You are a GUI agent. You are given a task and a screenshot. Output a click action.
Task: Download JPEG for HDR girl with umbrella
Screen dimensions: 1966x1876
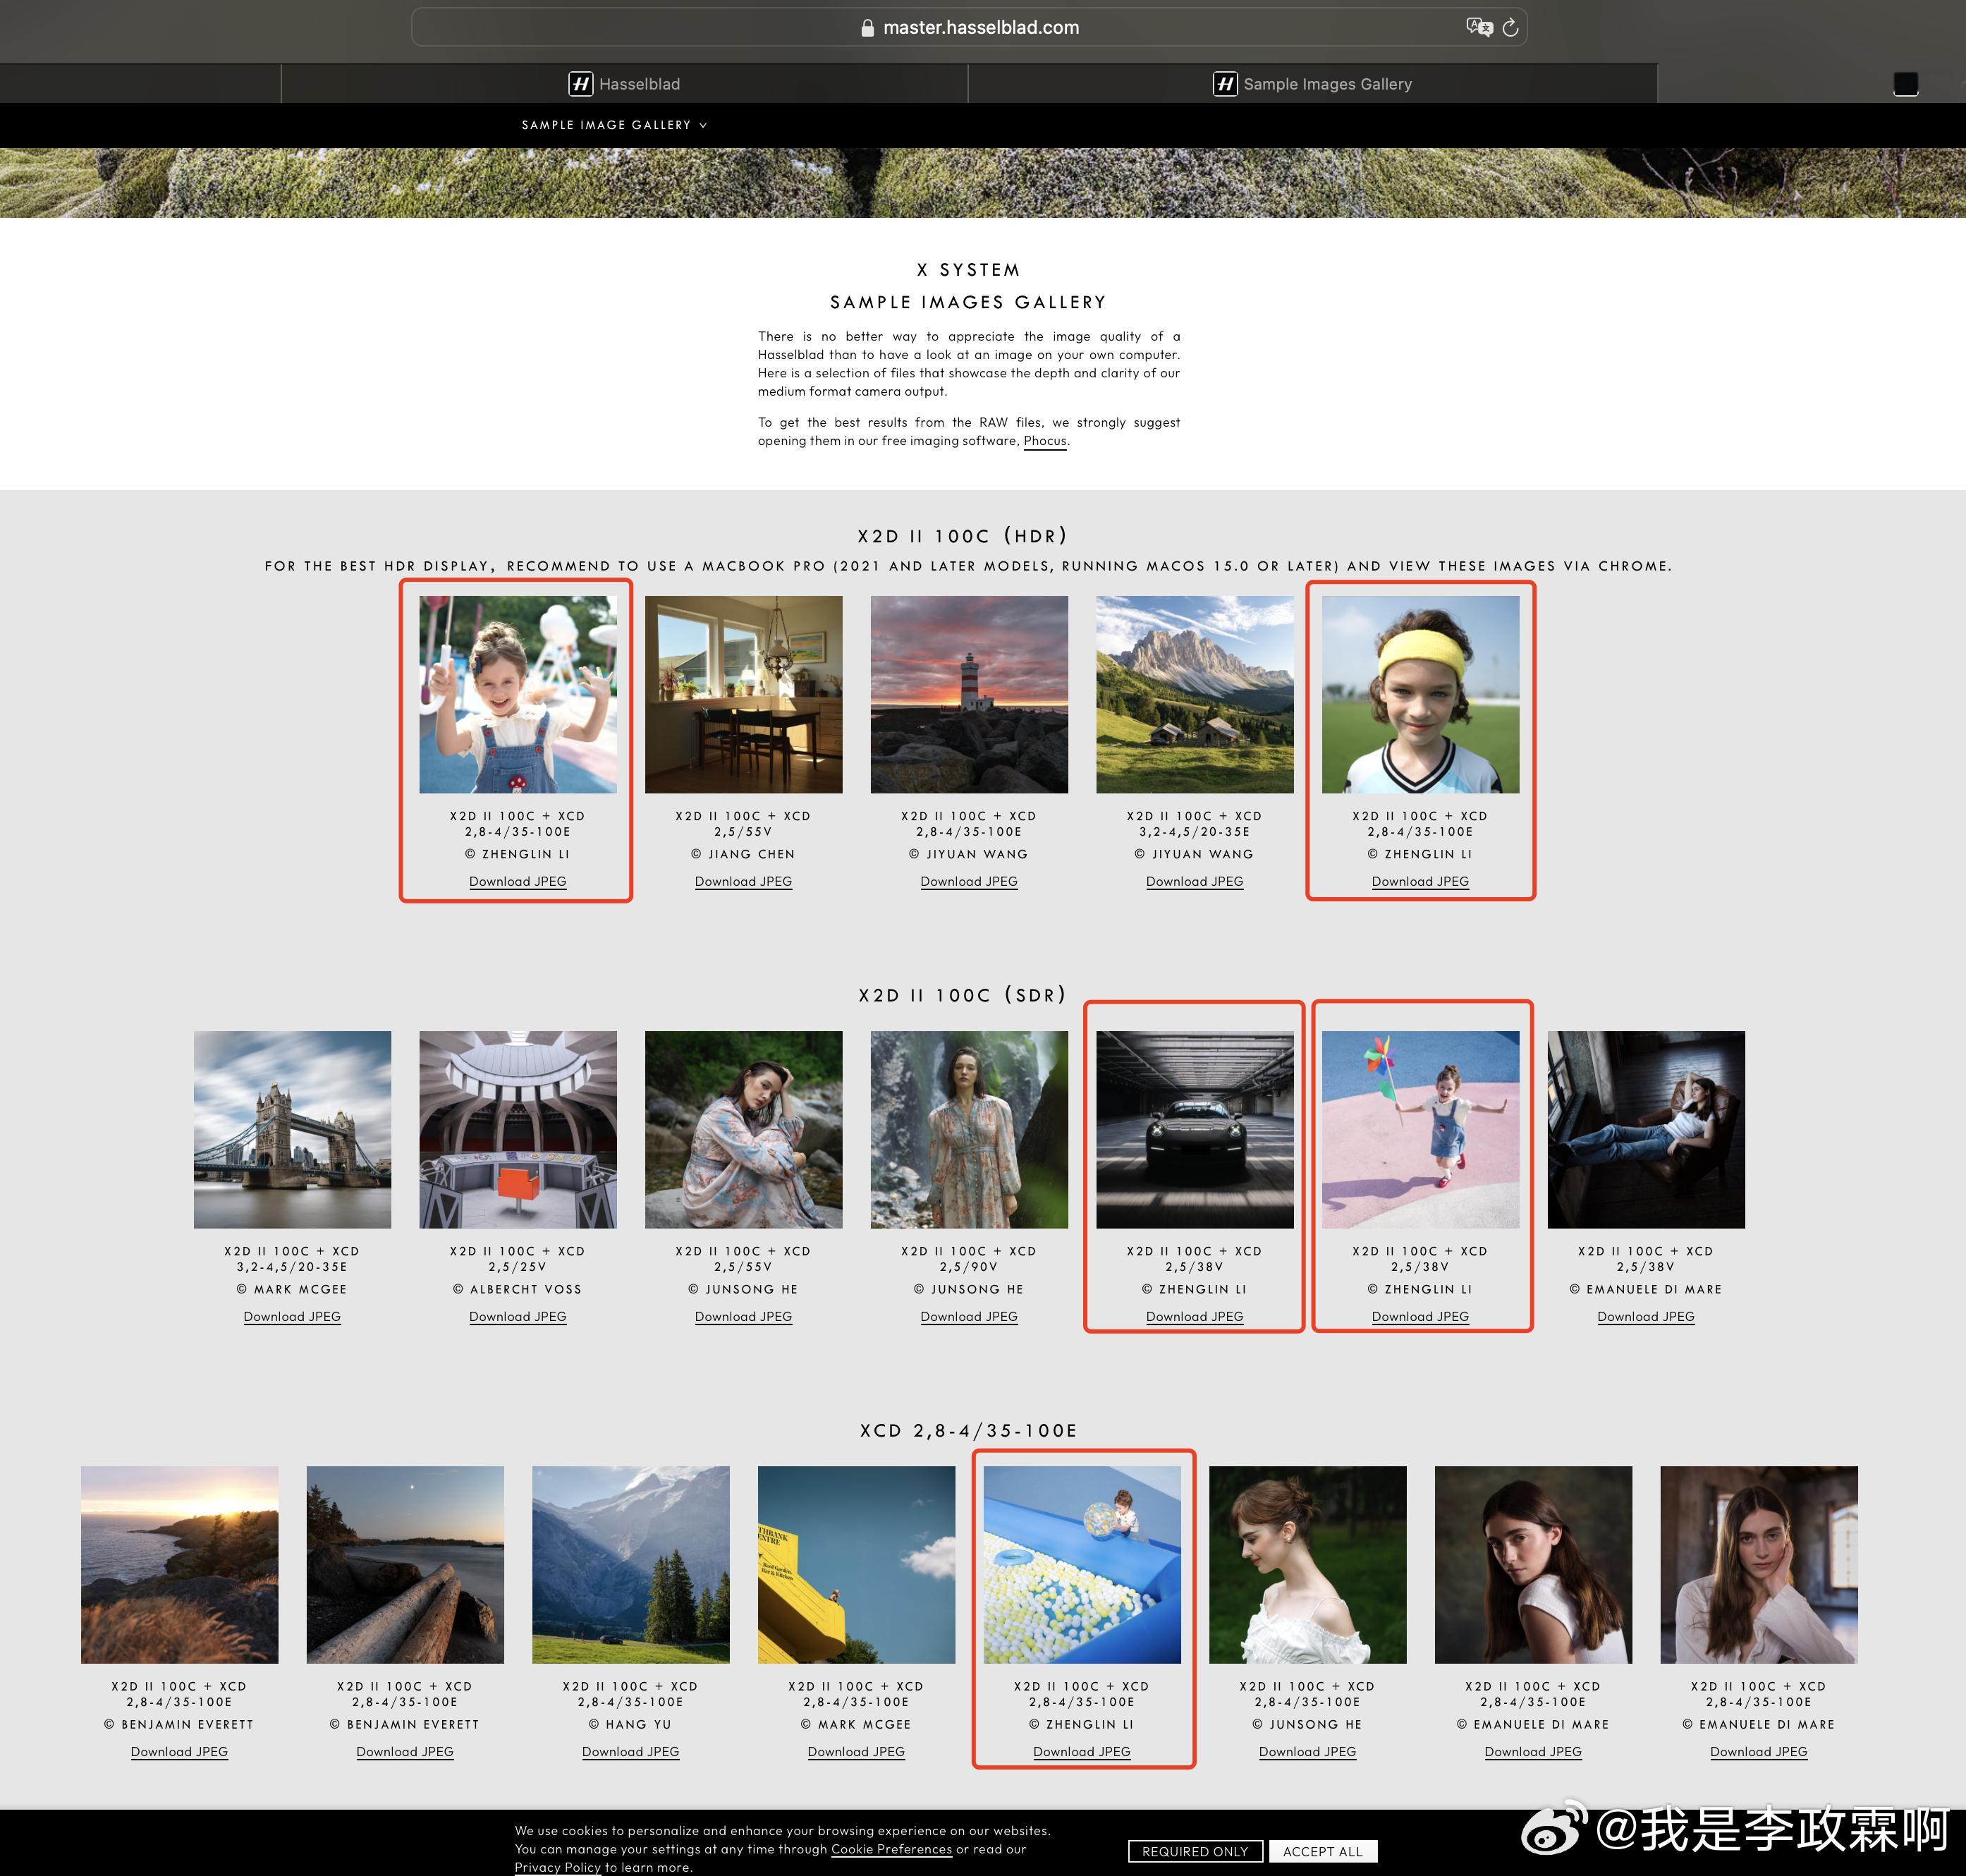(518, 881)
